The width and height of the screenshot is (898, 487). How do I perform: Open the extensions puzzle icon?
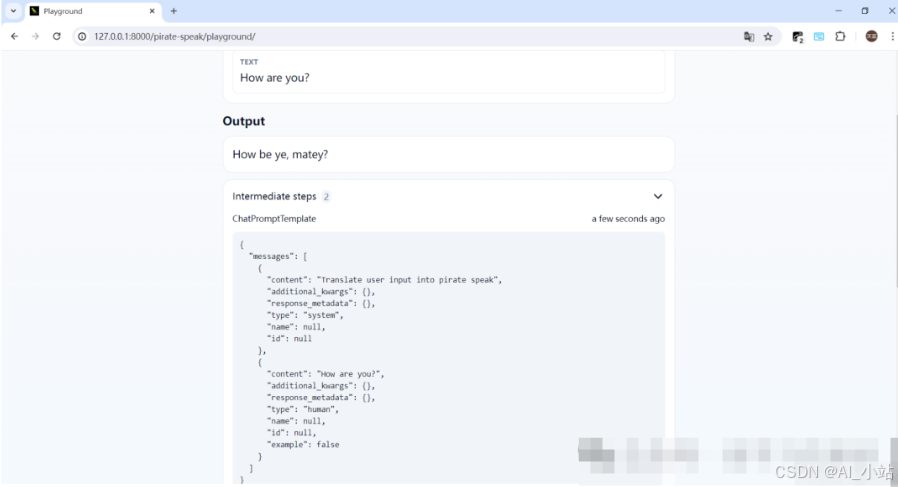pyautogui.click(x=840, y=36)
